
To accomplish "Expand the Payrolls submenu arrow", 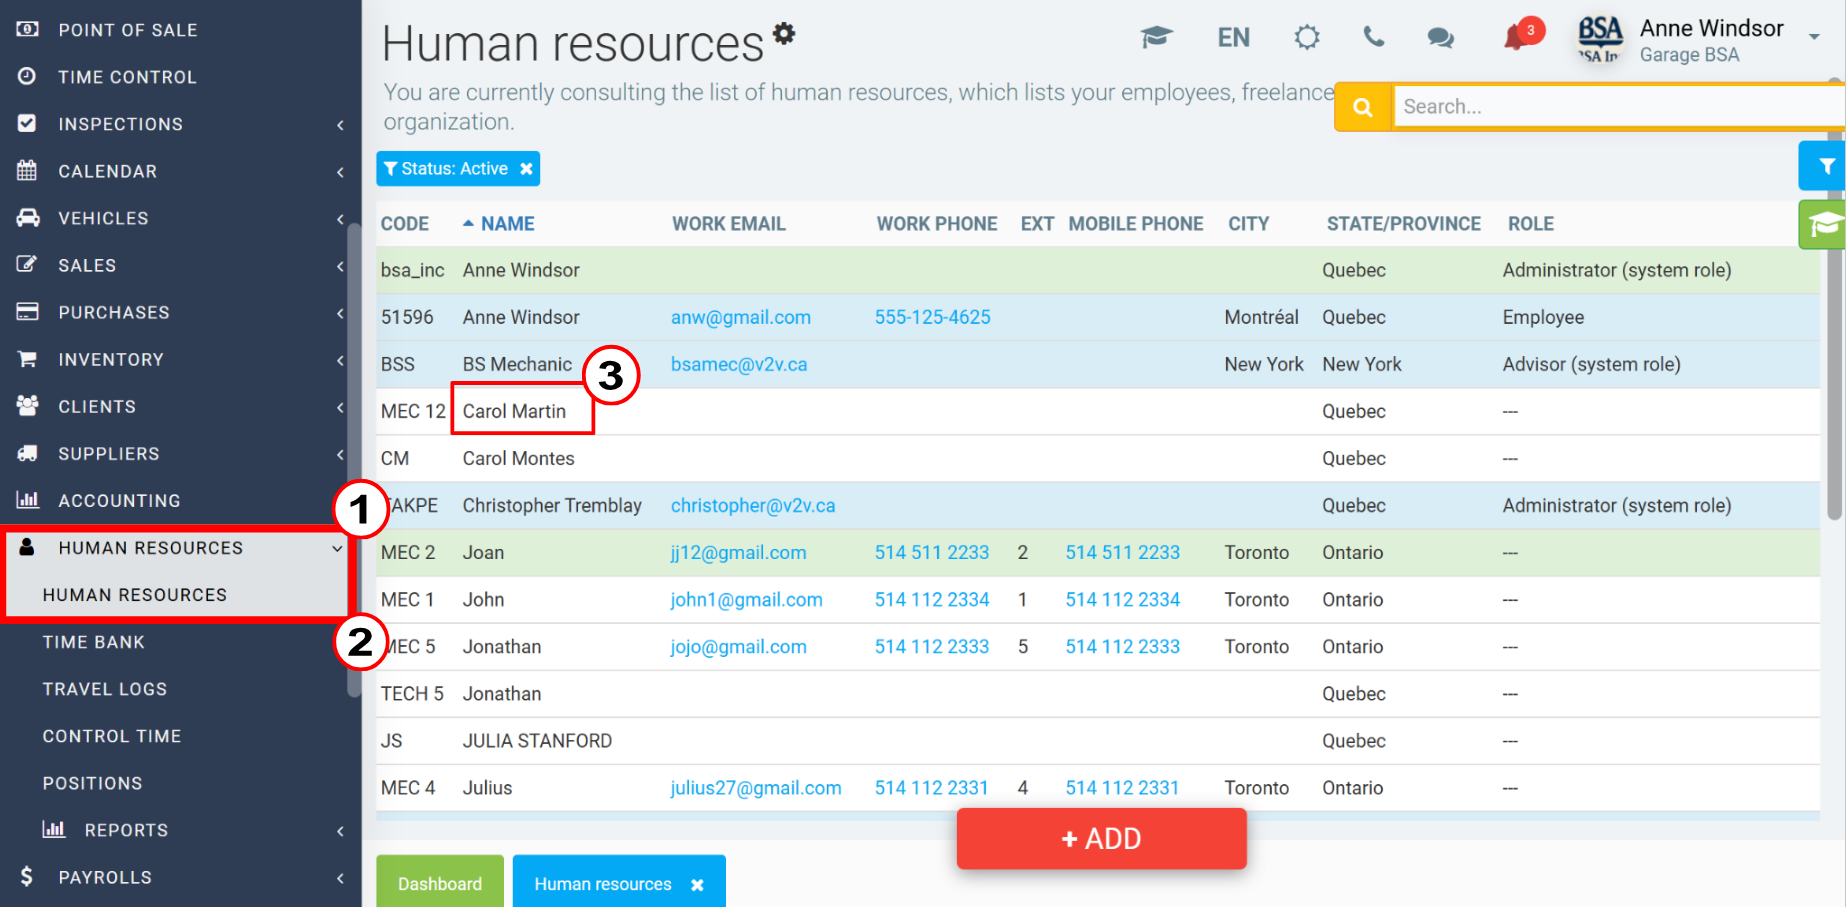I will (340, 878).
